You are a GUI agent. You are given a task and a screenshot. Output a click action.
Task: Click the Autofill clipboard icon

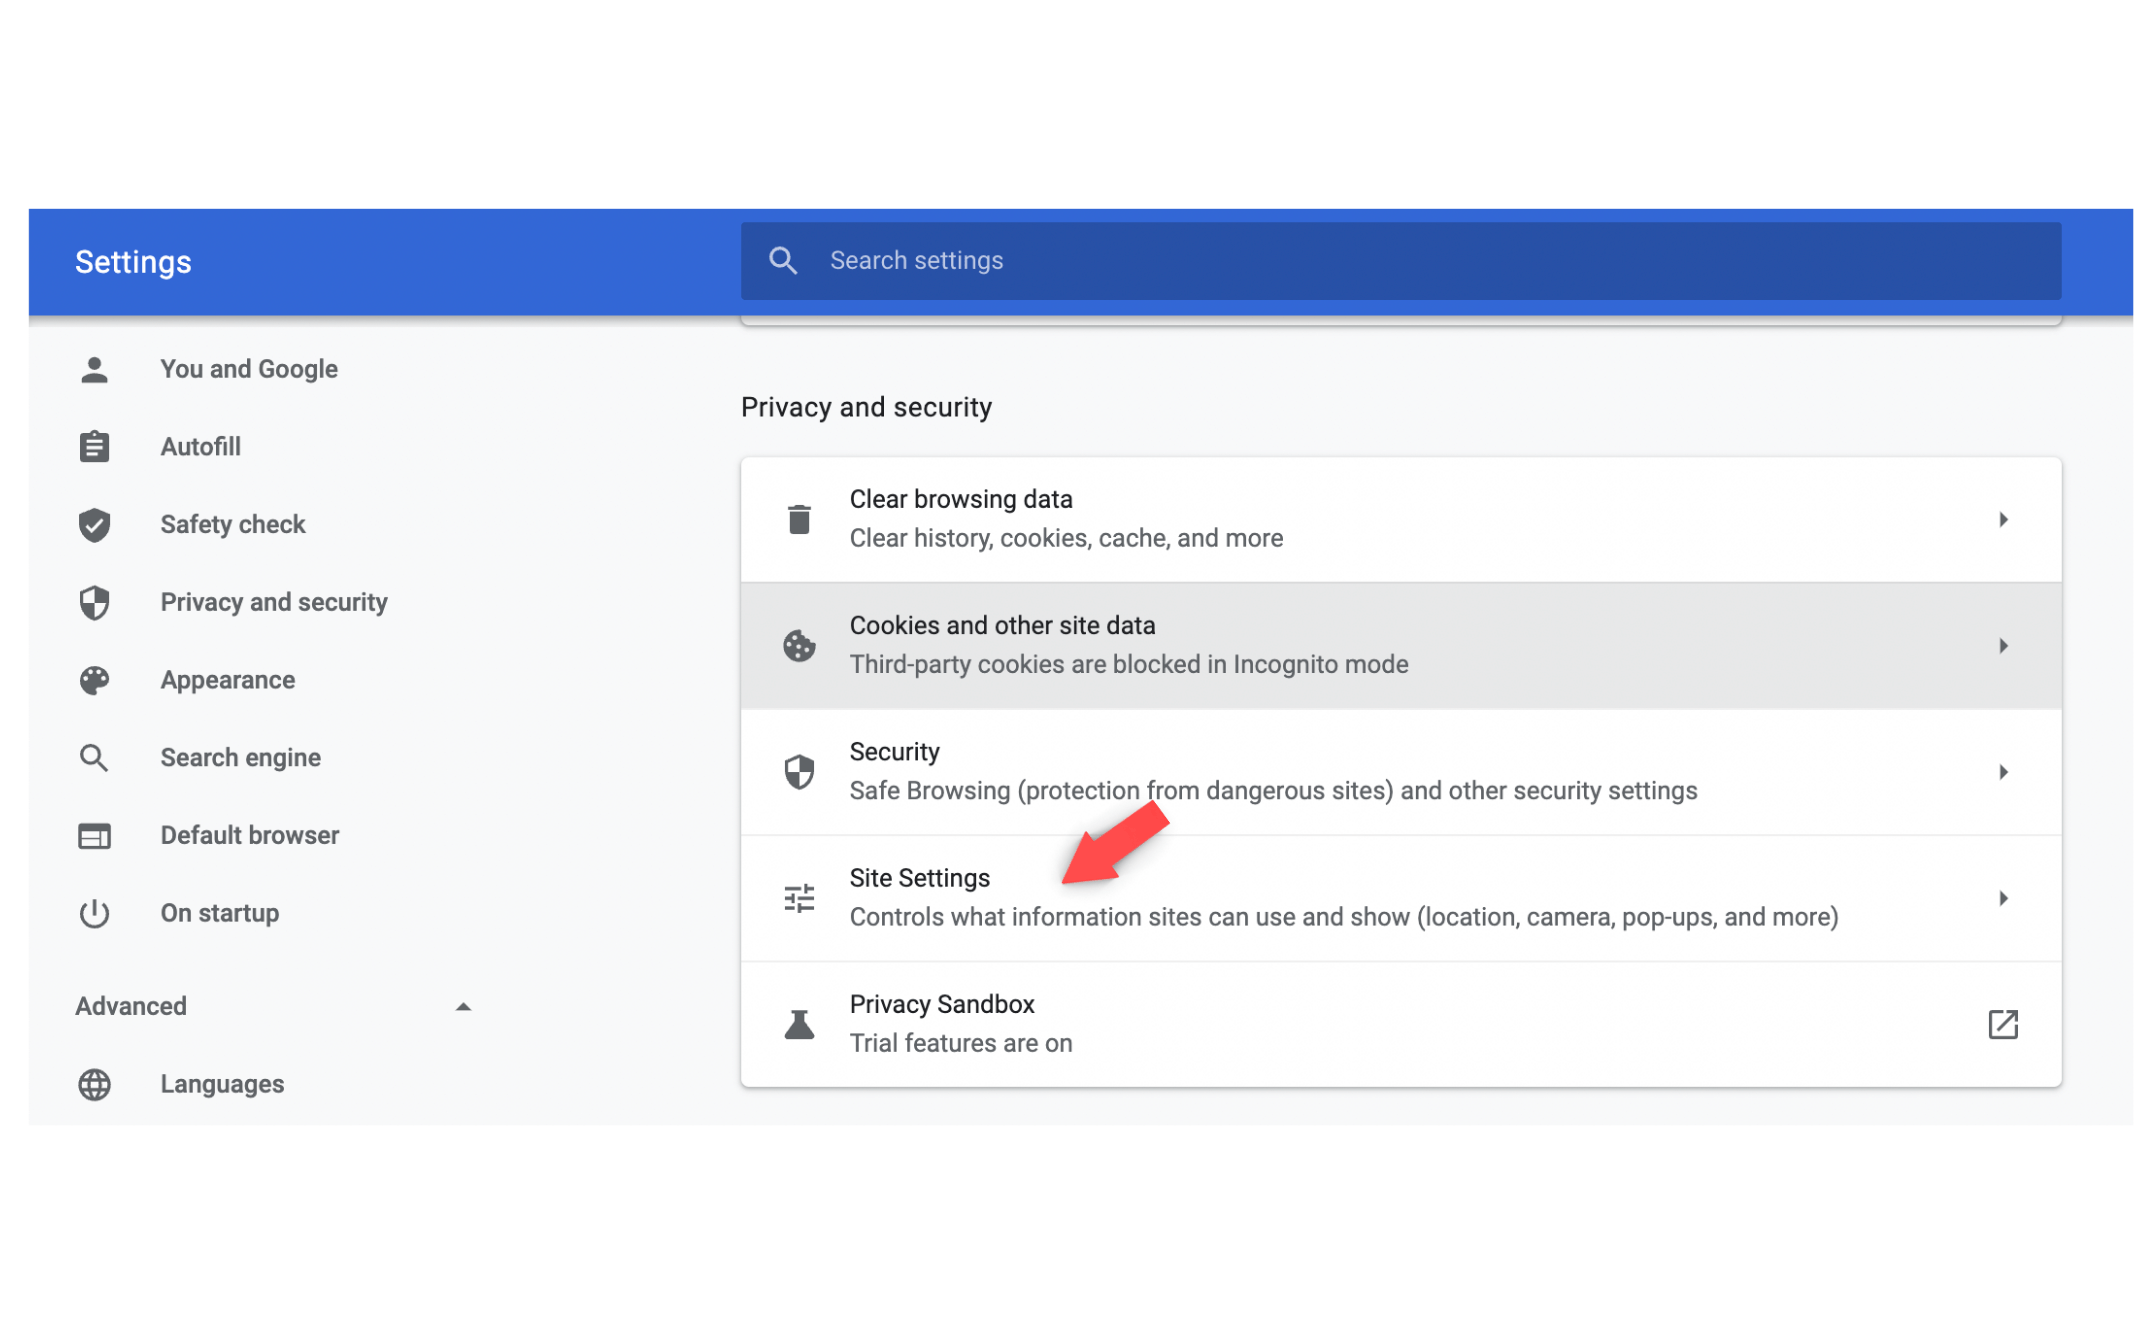[94, 447]
